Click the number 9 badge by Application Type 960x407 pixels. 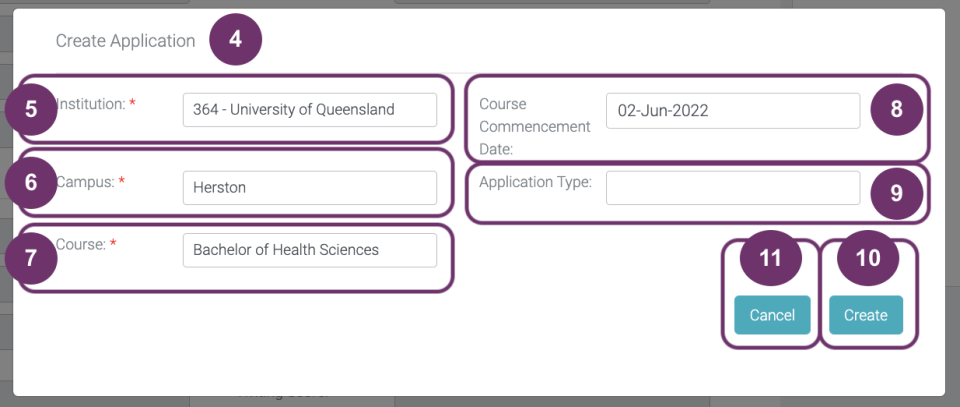[896, 193]
